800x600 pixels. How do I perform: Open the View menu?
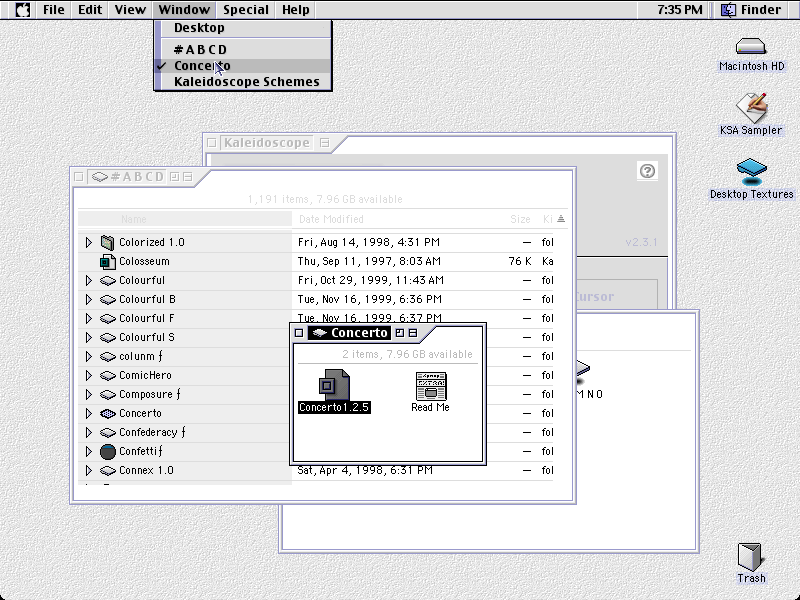click(x=130, y=10)
